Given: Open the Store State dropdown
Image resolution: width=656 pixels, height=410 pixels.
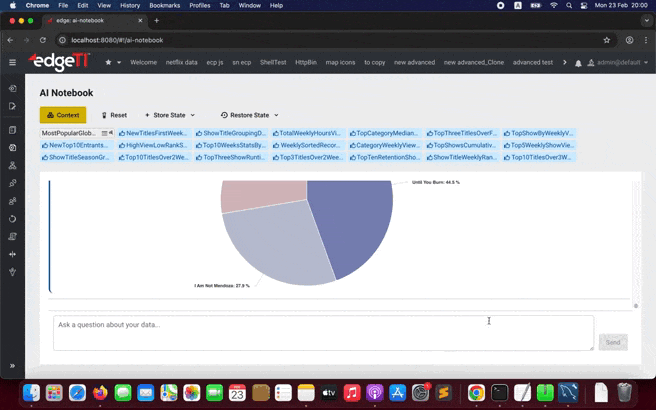Looking at the screenshot, I should pos(170,115).
